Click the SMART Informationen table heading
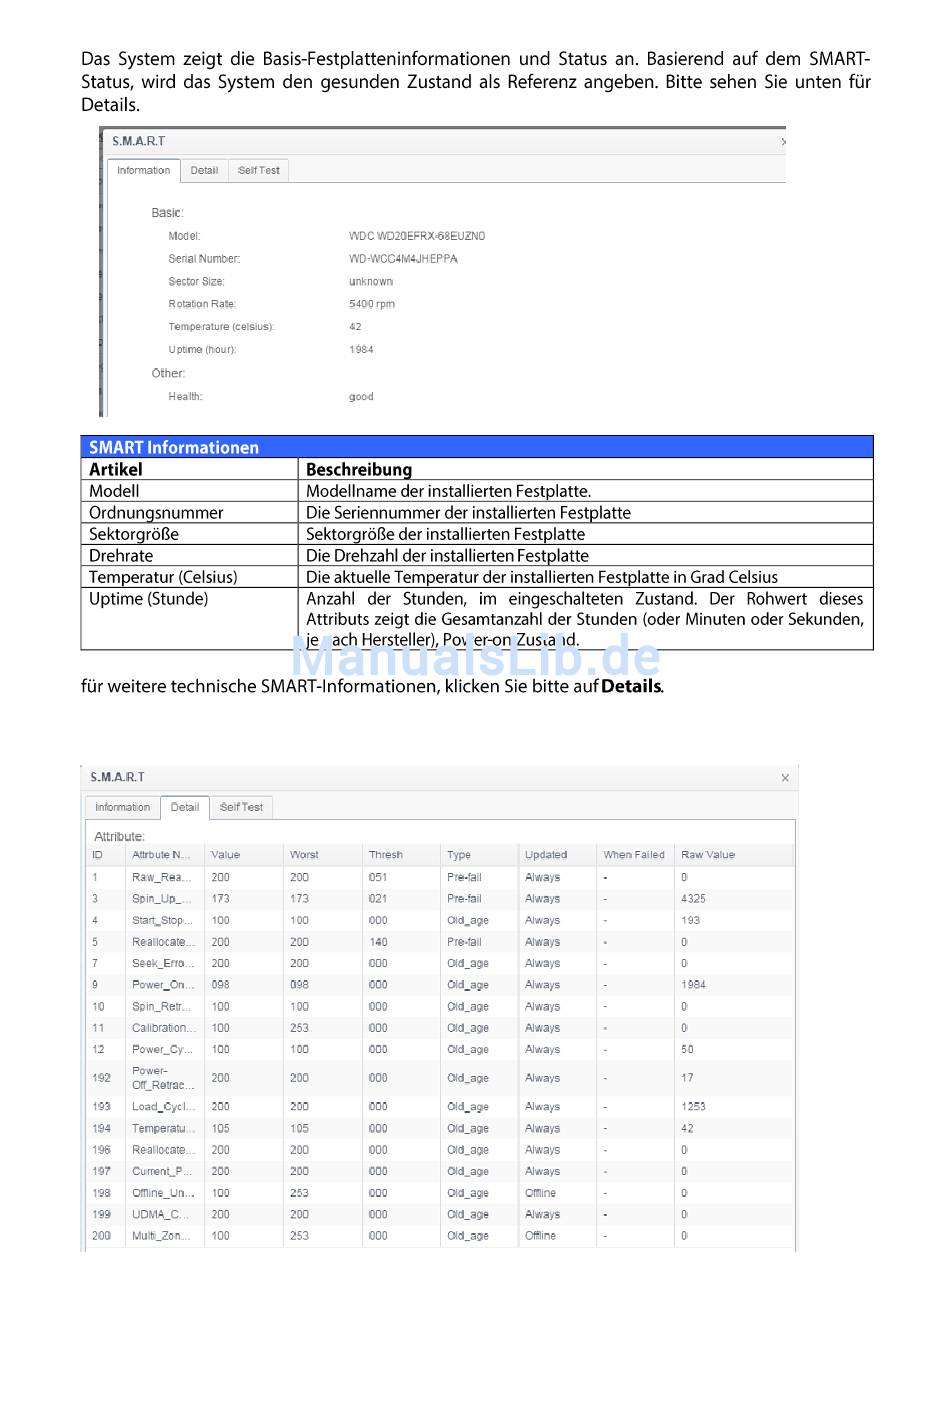Image resolution: width=950 pixels, height=1419 pixels. click(x=174, y=448)
